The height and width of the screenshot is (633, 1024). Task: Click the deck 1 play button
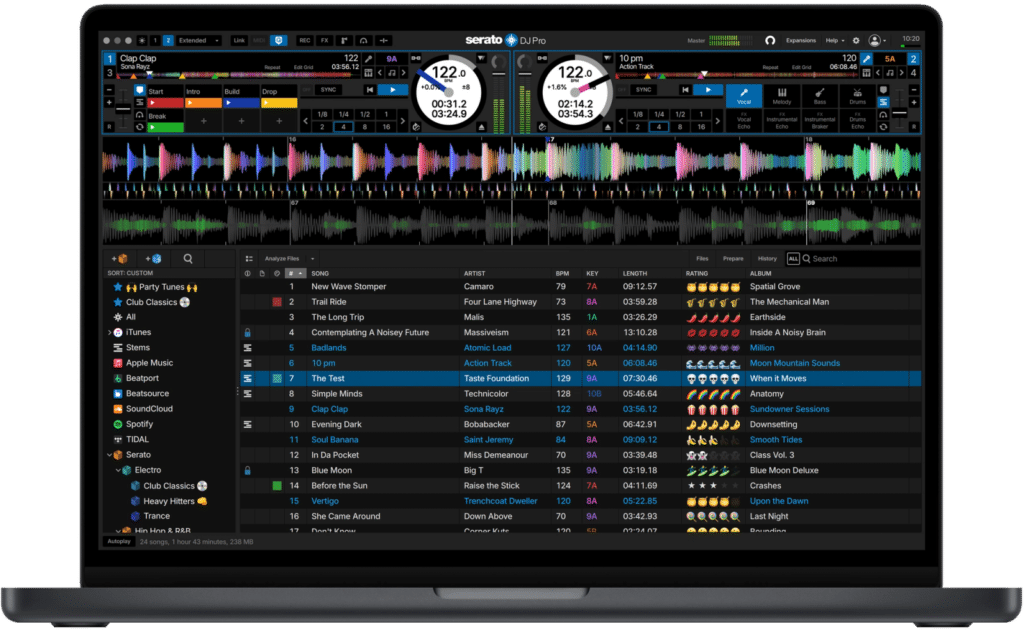coord(392,89)
